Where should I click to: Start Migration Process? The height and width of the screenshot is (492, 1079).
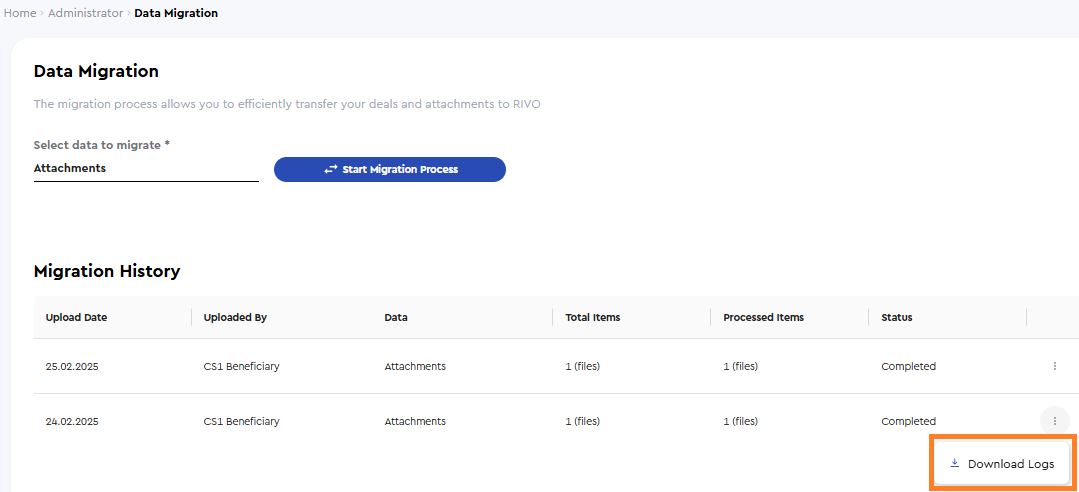click(389, 169)
